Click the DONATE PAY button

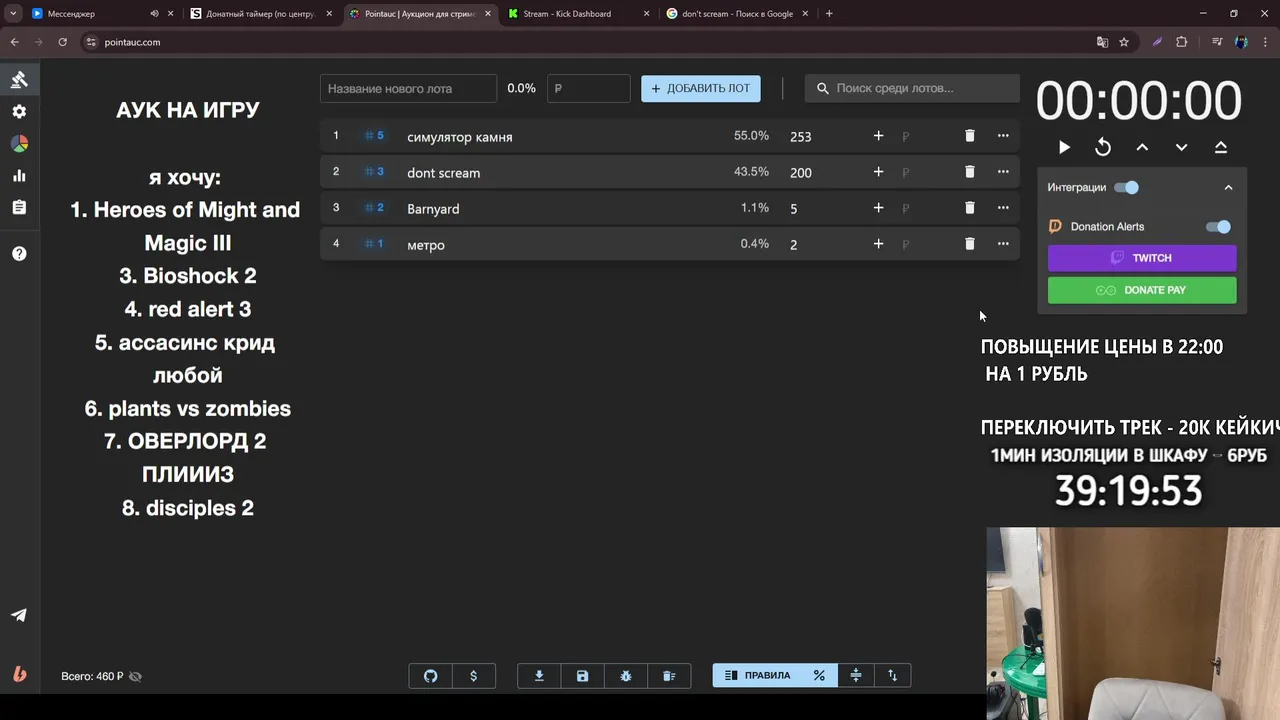pos(1142,290)
